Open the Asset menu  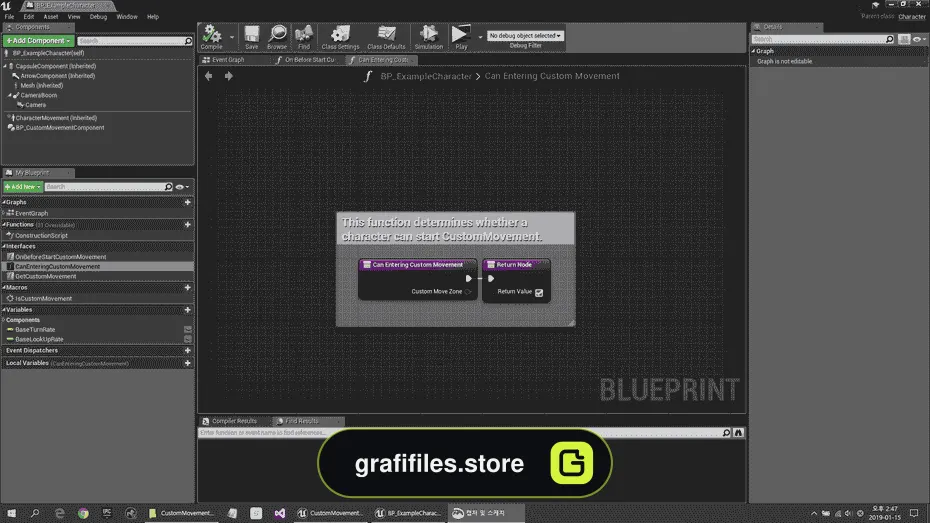(51, 17)
